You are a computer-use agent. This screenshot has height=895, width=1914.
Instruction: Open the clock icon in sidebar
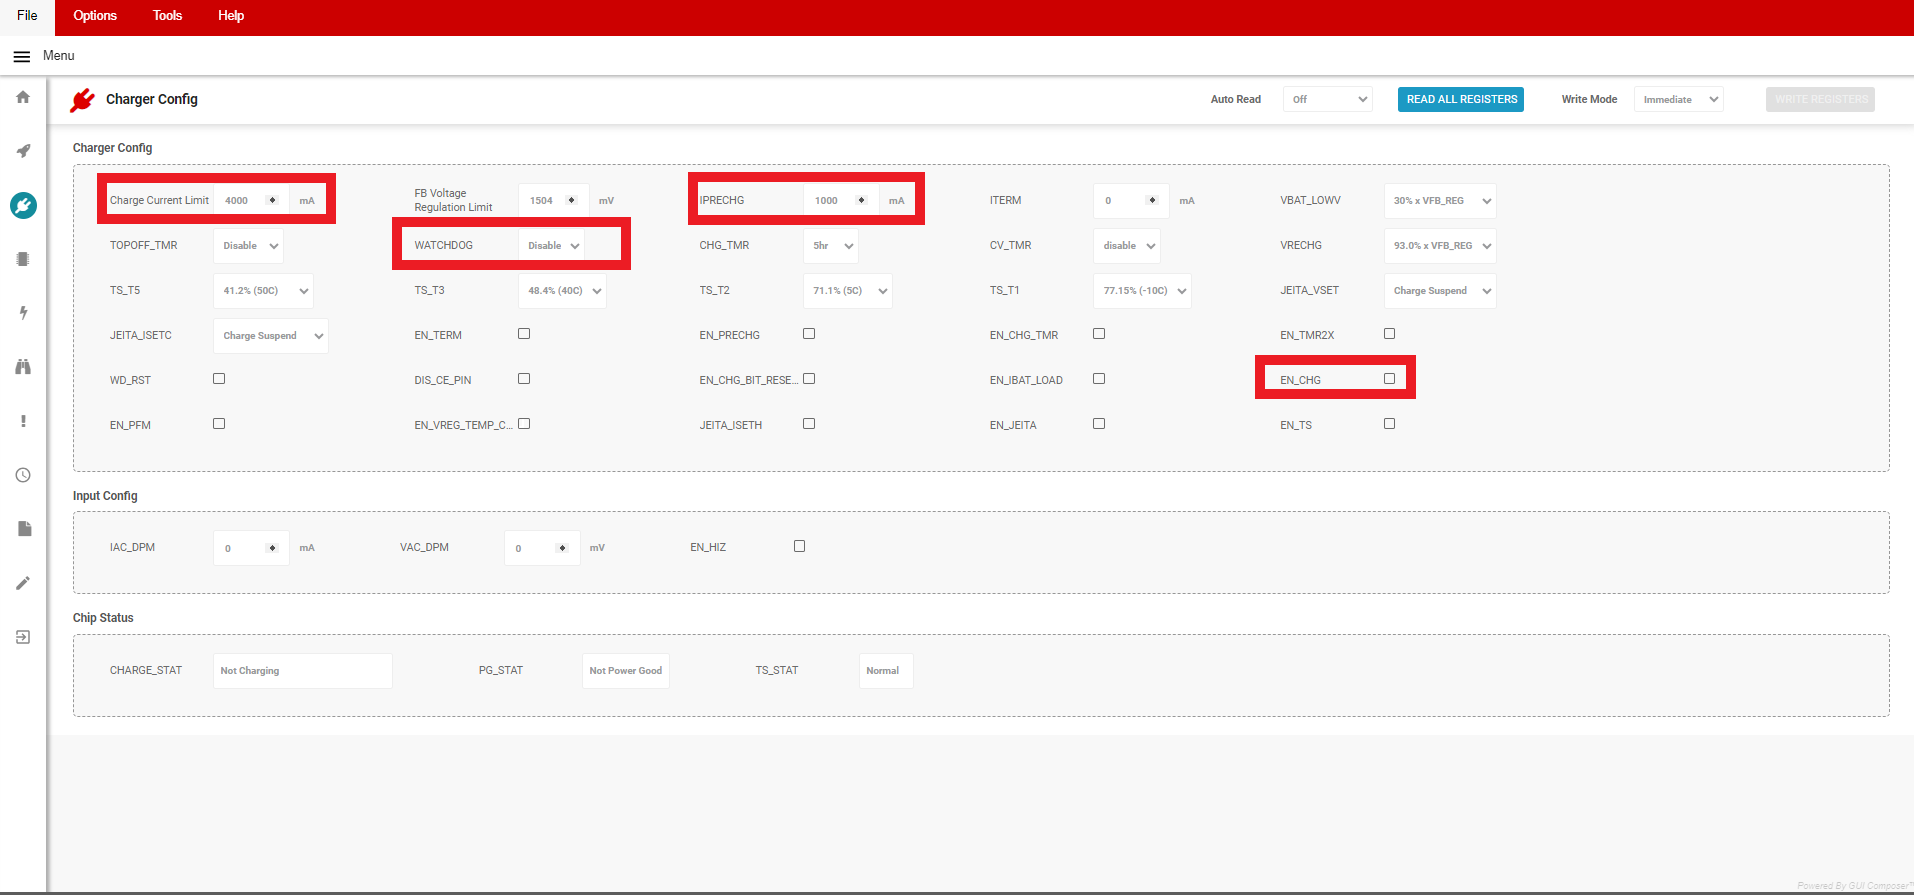[x=23, y=475]
